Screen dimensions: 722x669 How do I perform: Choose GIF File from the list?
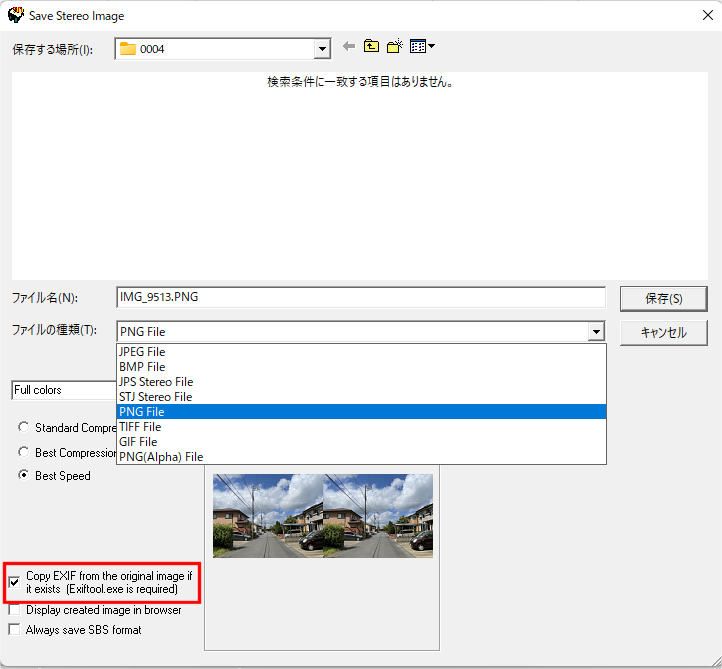(361, 442)
